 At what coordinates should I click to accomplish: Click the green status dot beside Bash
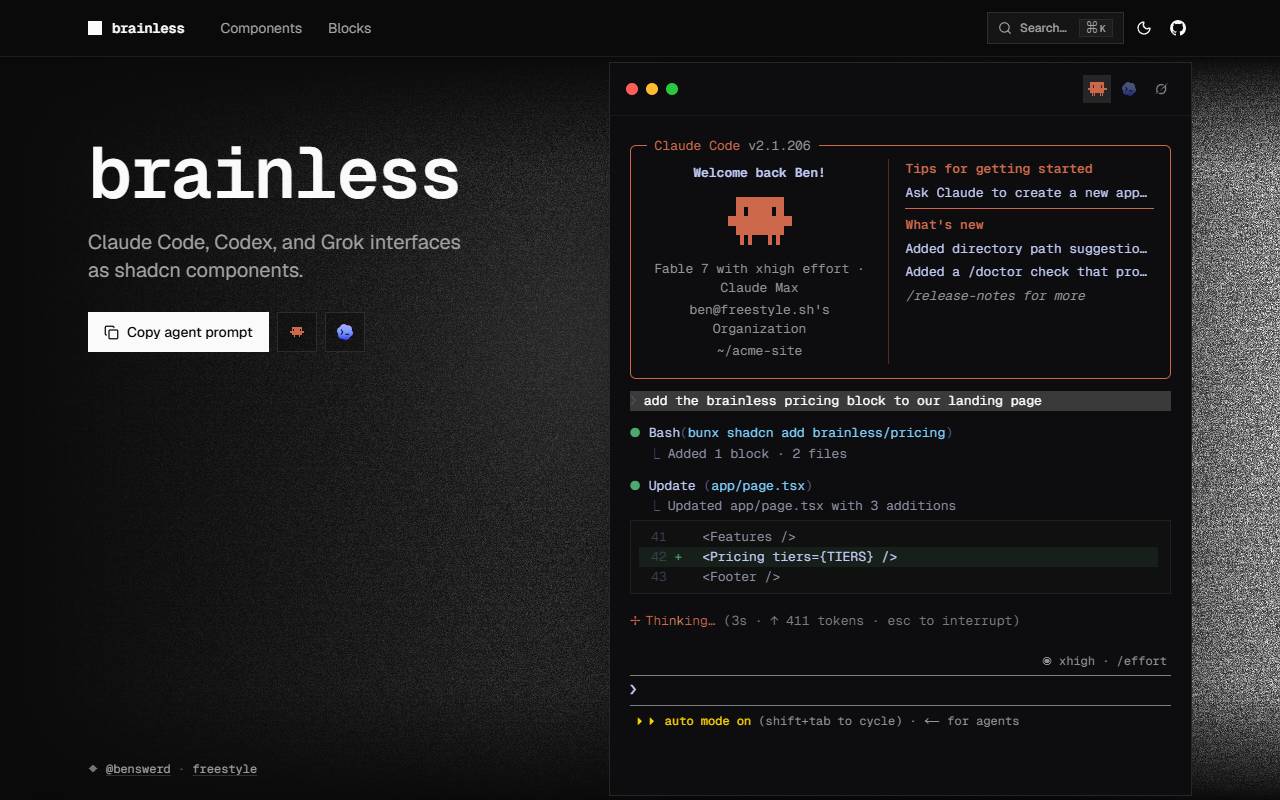(635, 433)
